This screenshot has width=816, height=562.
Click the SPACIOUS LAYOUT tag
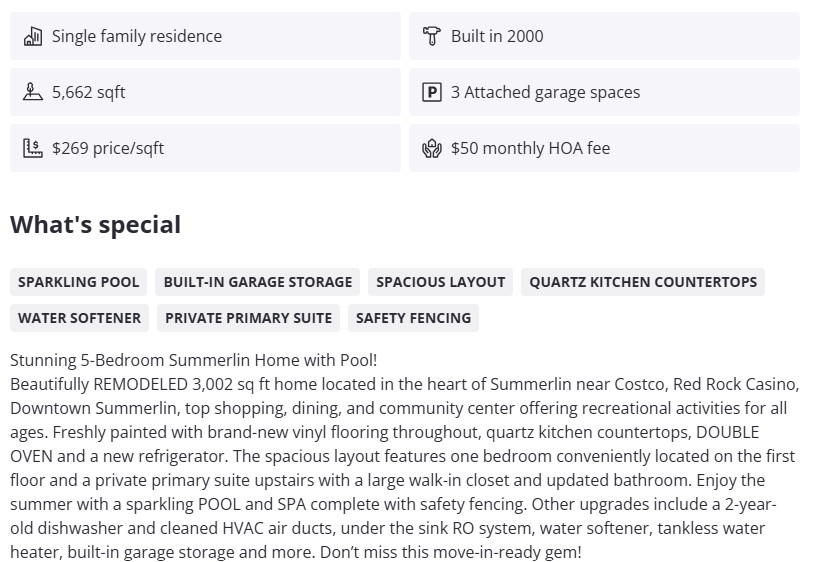coord(441,282)
